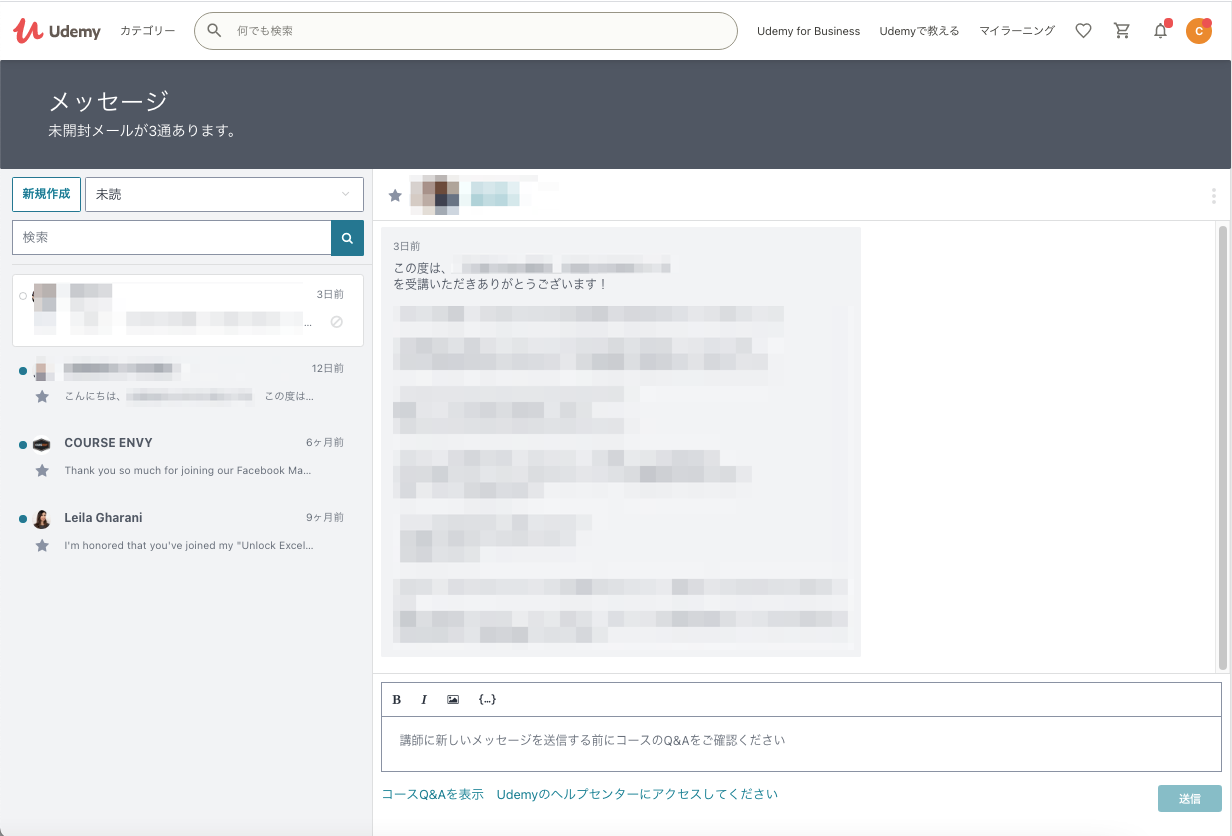1232x836 pixels.
Task: Open the カテゴリー menu
Action: pos(147,31)
